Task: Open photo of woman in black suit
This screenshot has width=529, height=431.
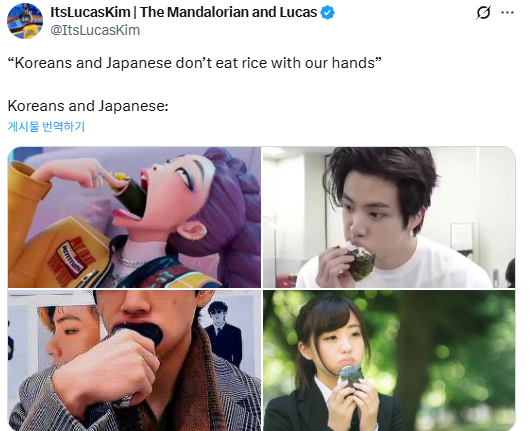Action: pyautogui.click(x=389, y=360)
